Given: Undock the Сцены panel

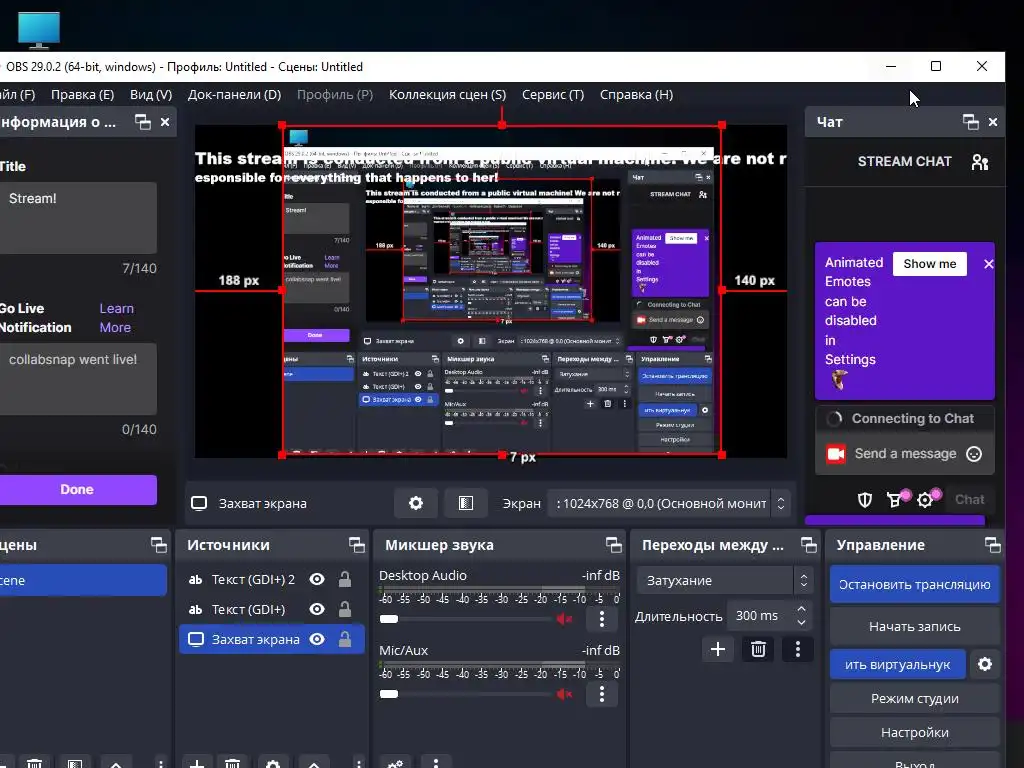Looking at the screenshot, I should click(159, 545).
